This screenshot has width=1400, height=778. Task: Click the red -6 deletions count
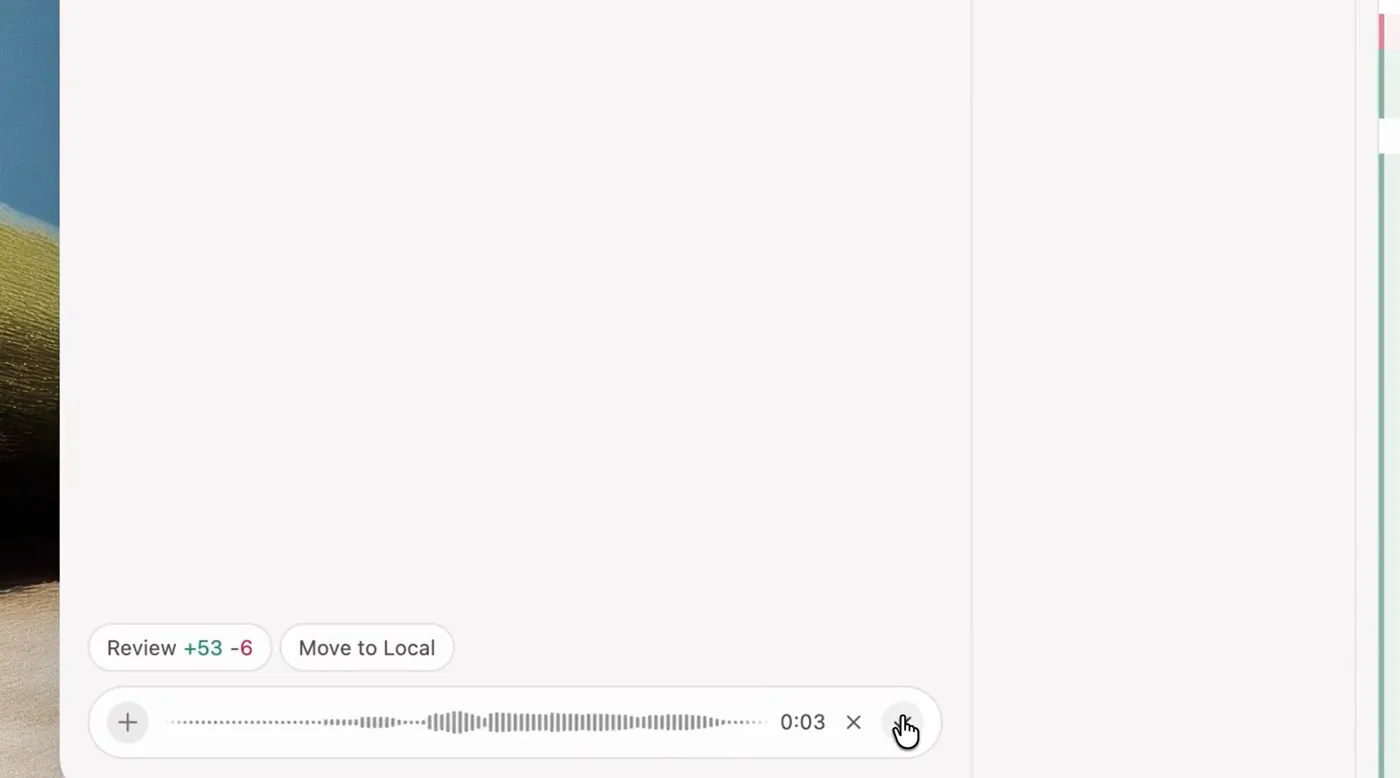[241, 648]
